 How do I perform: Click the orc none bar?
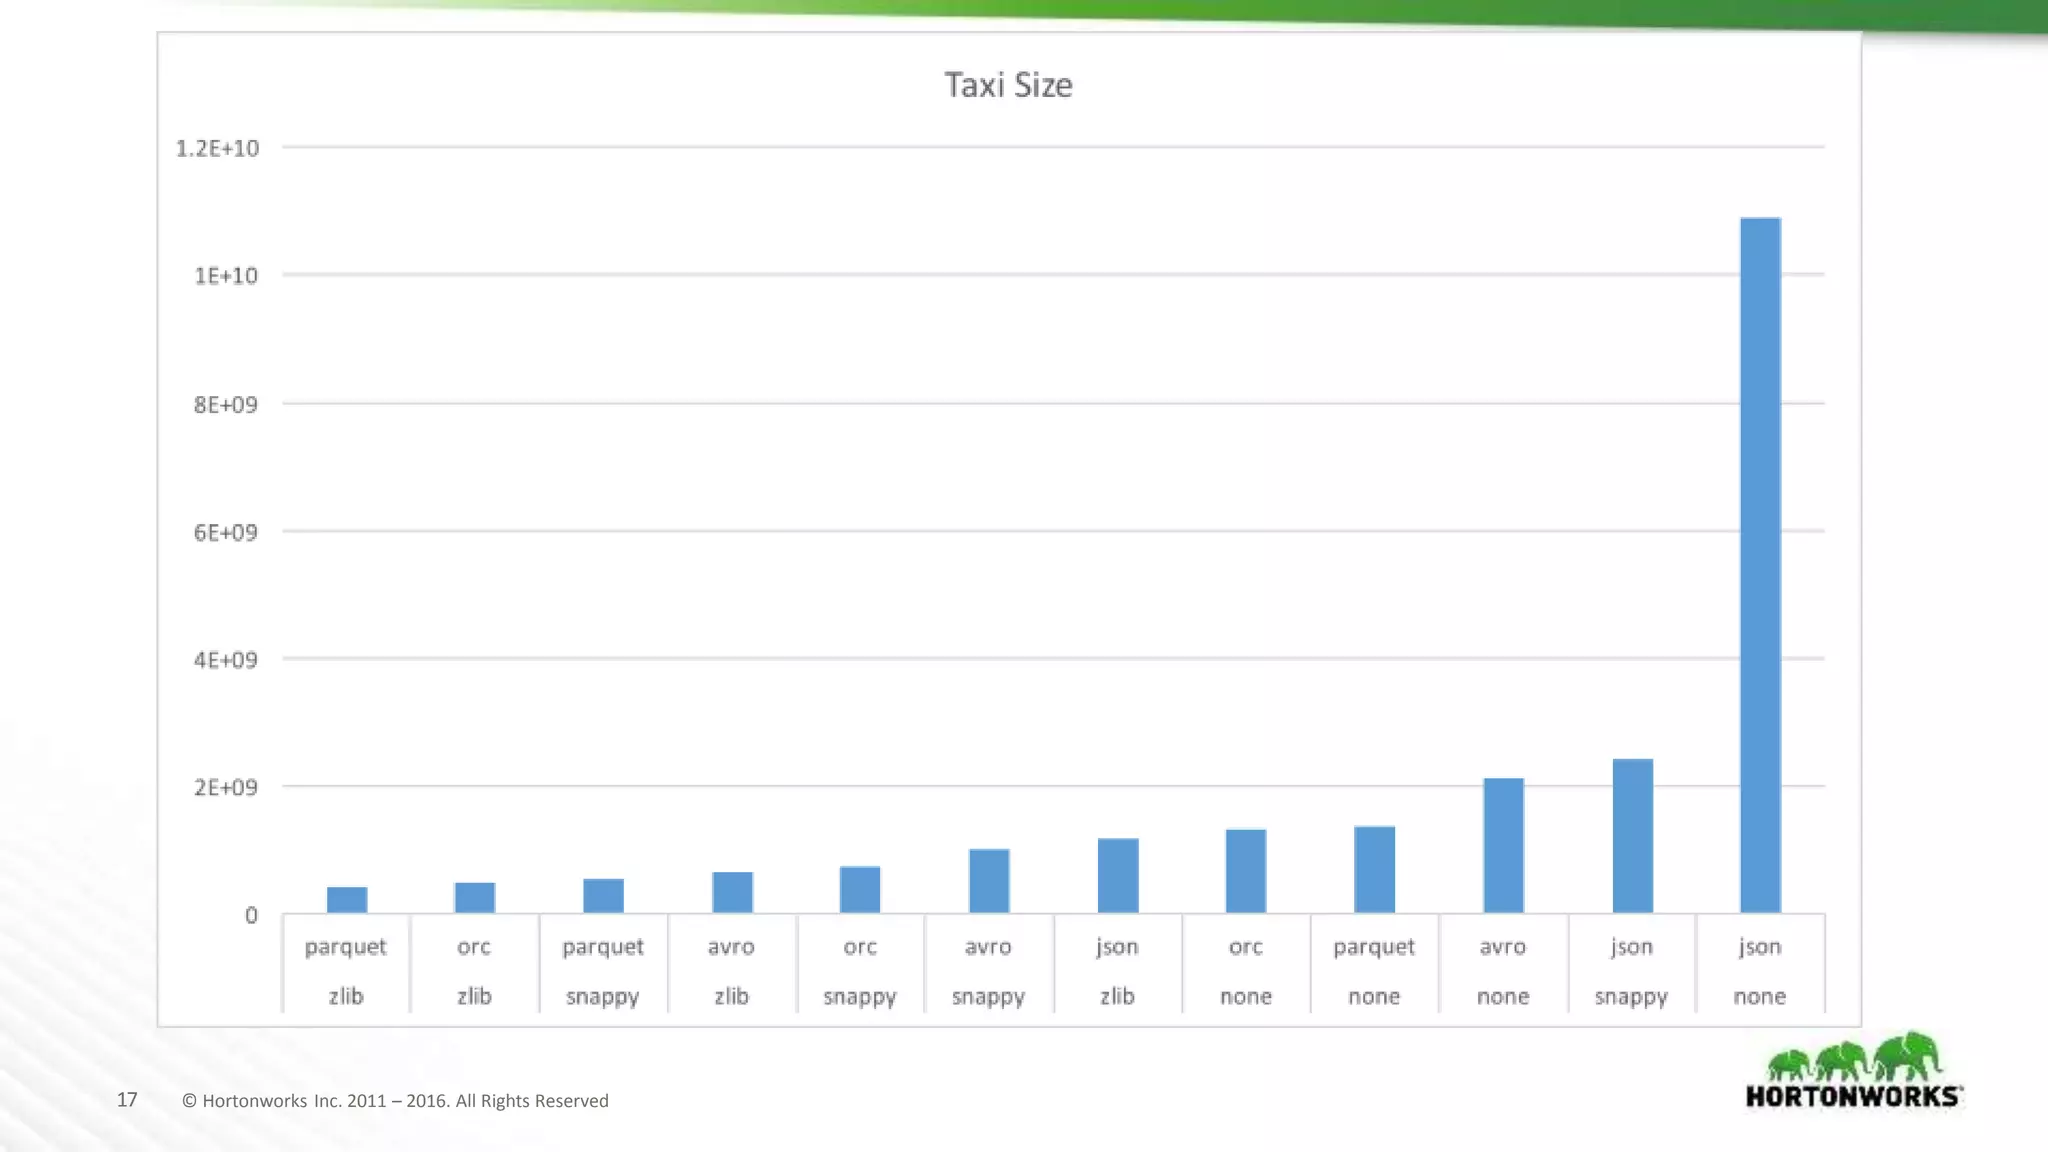coord(1246,871)
